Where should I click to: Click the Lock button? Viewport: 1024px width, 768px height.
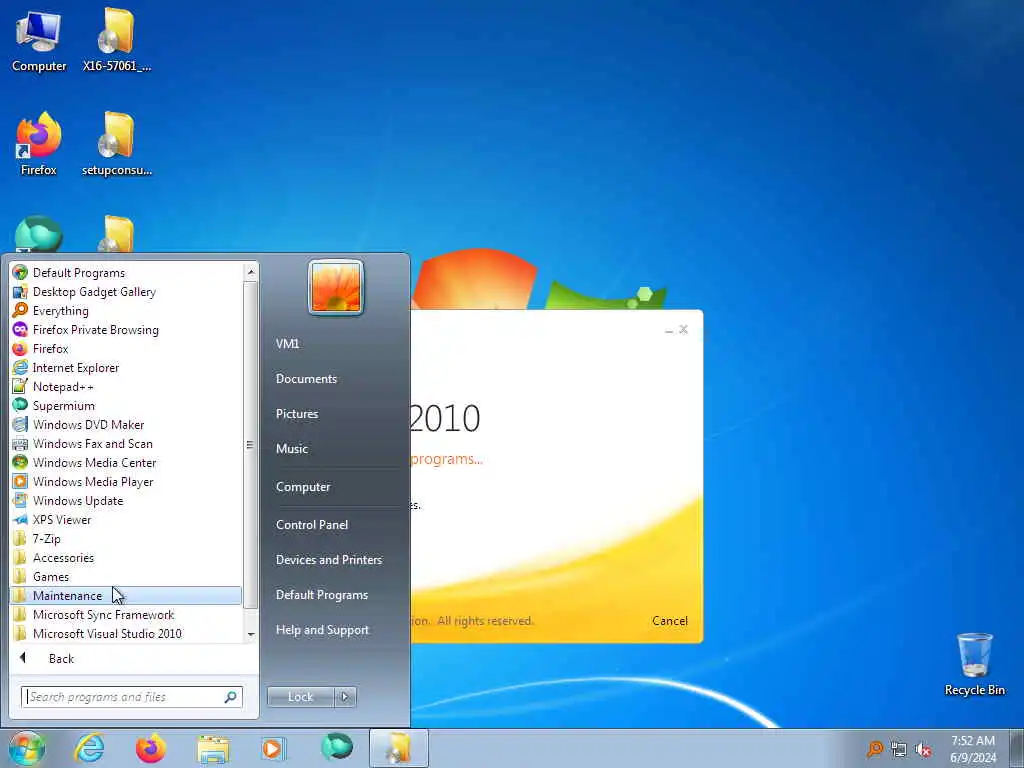(300, 697)
